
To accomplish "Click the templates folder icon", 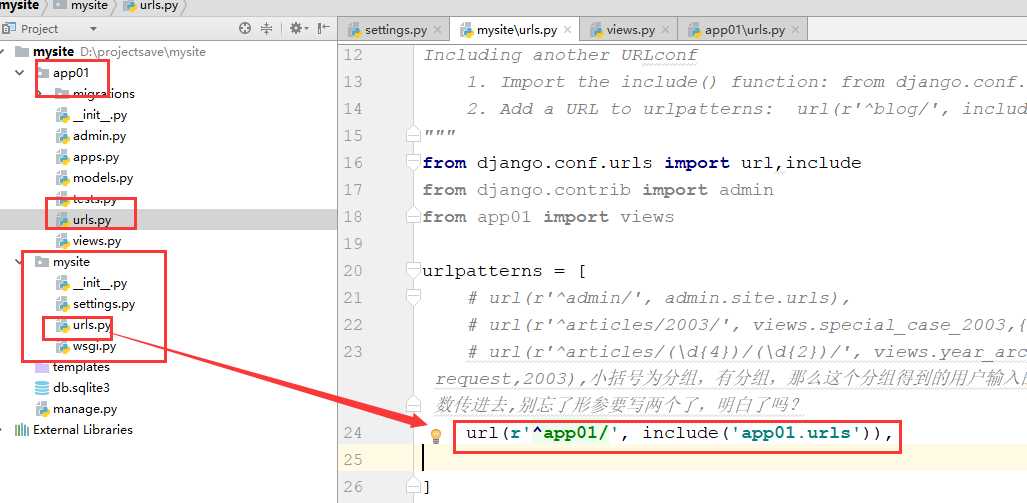I will pos(42,367).
